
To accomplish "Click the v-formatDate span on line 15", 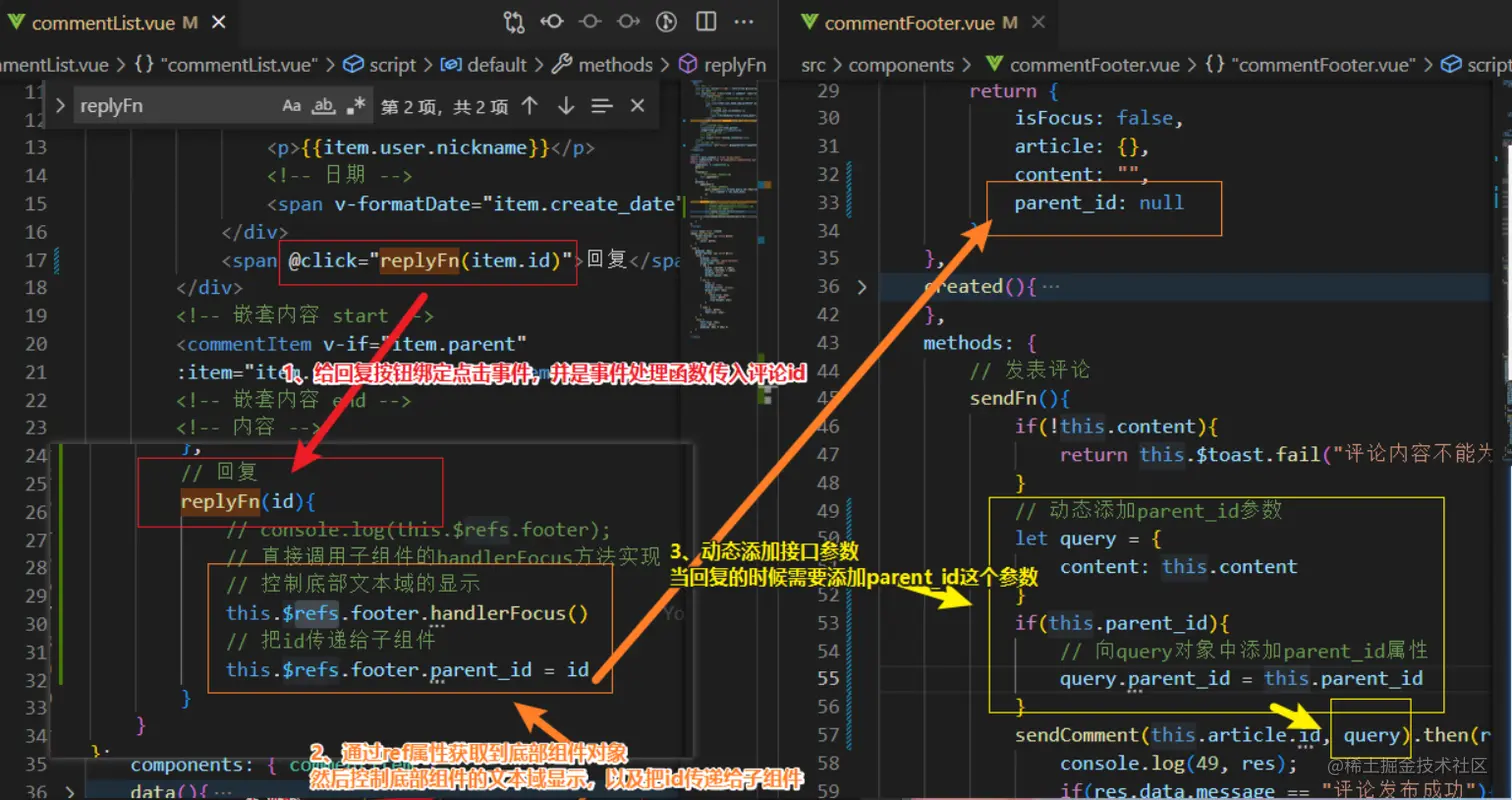I will coord(473,203).
